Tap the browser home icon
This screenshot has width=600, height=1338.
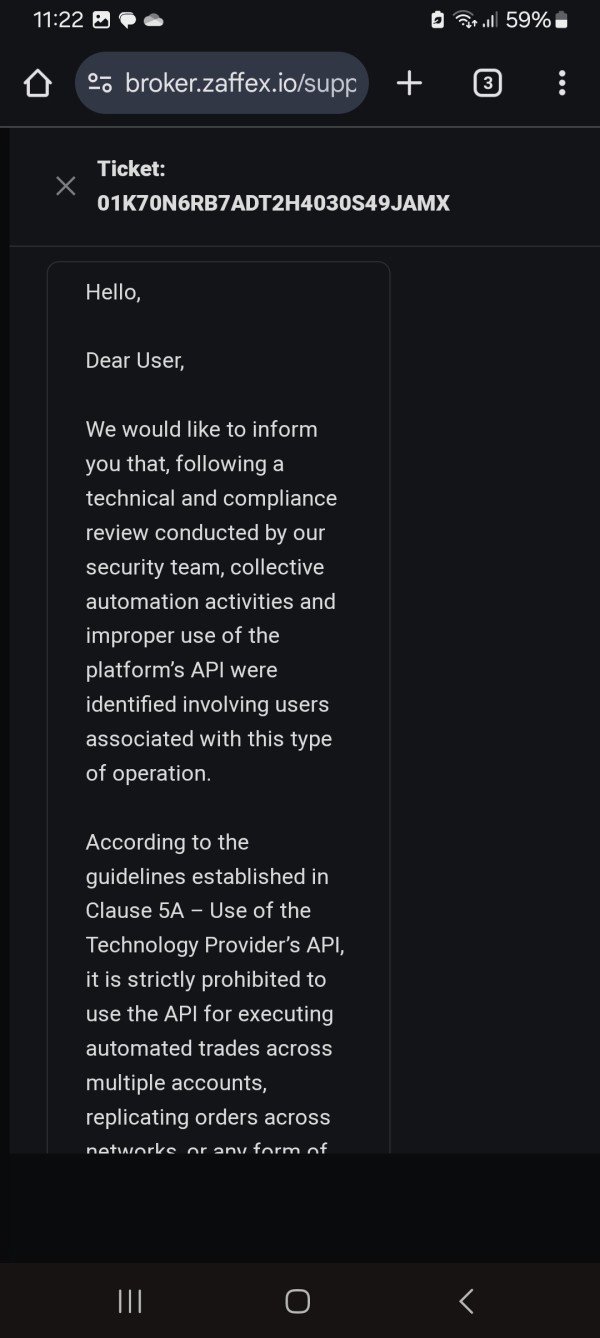point(37,84)
